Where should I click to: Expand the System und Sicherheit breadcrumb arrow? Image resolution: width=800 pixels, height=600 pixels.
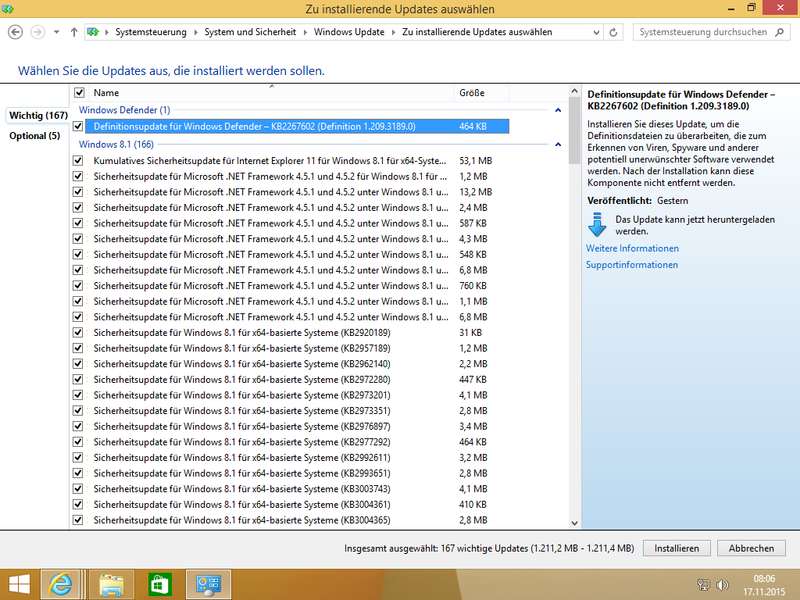(305, 32)
